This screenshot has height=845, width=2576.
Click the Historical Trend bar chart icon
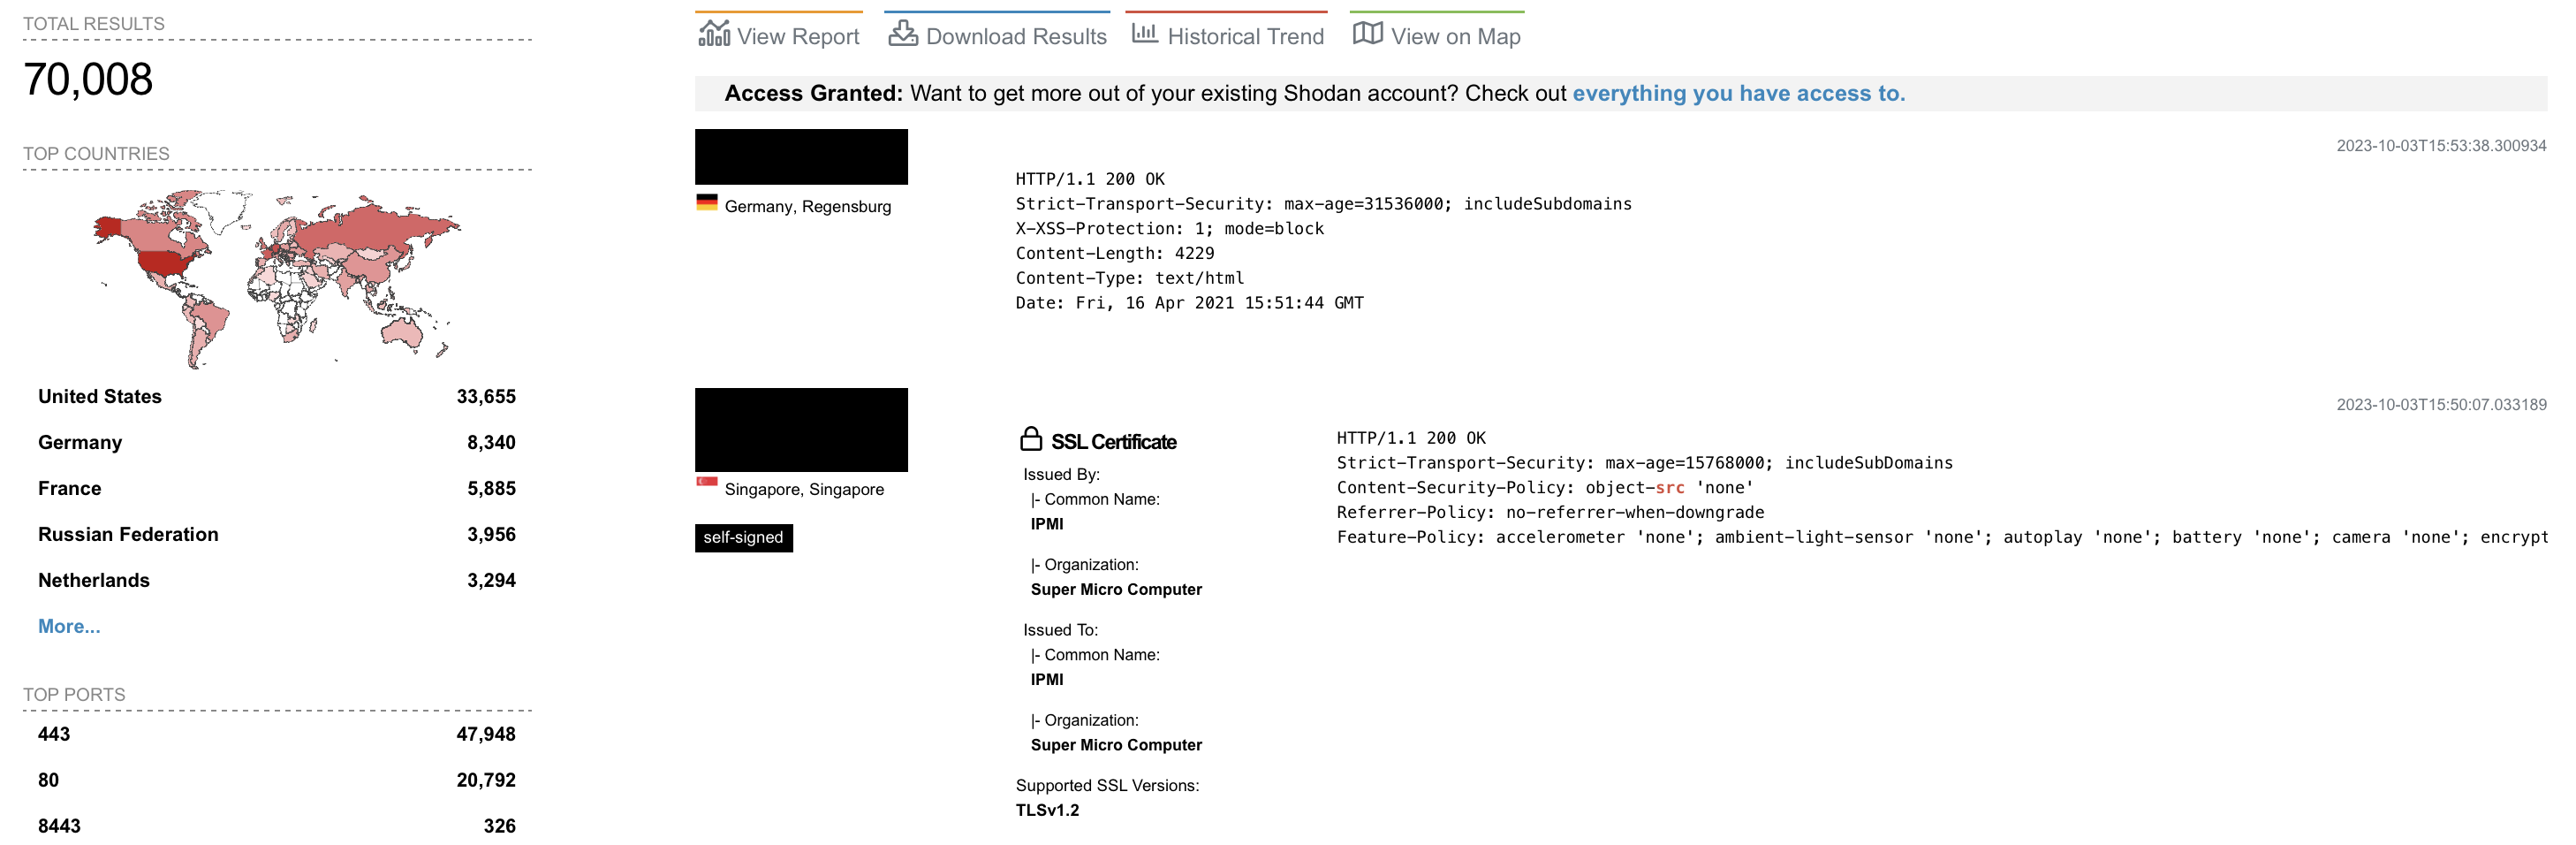tap(1144, 34)
